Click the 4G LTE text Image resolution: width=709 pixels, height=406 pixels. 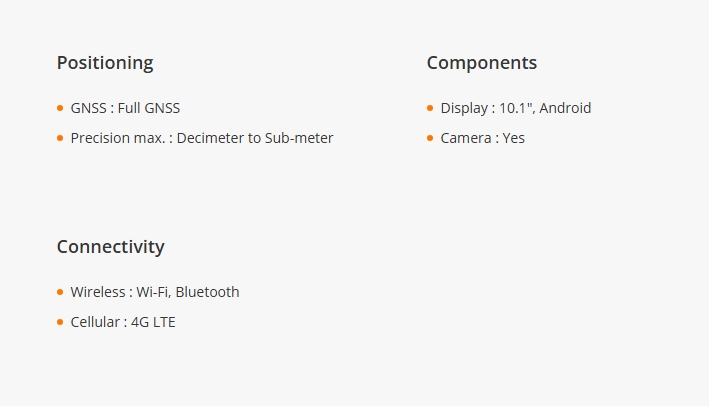pos(153,322)
